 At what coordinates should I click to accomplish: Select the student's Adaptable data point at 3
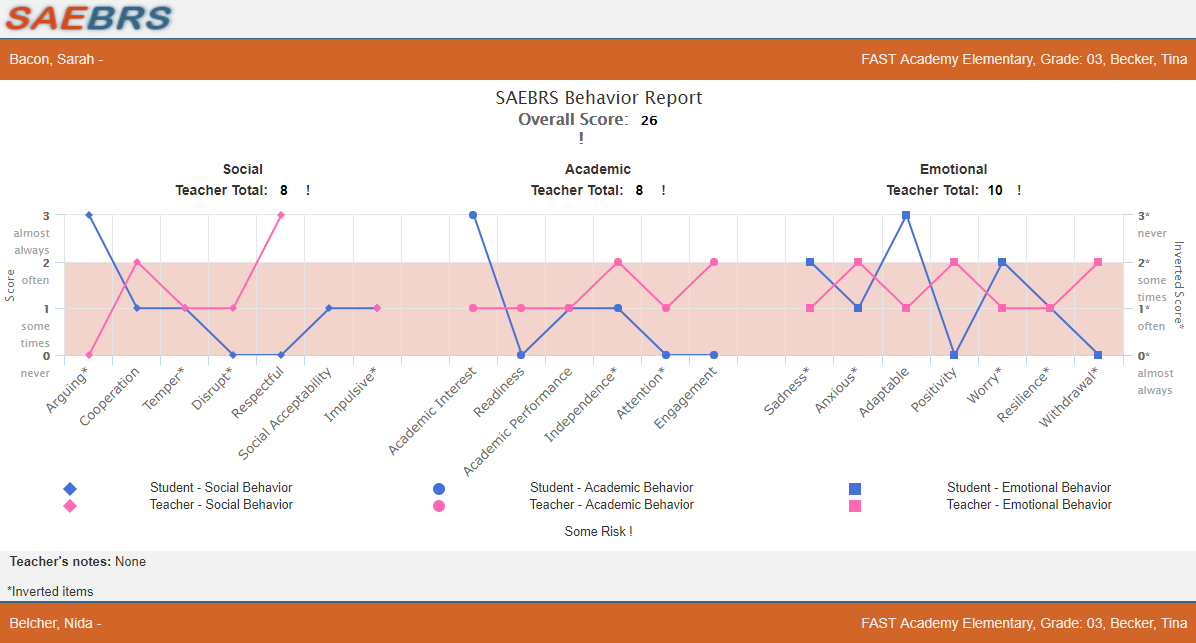click(x=906, y=215)
